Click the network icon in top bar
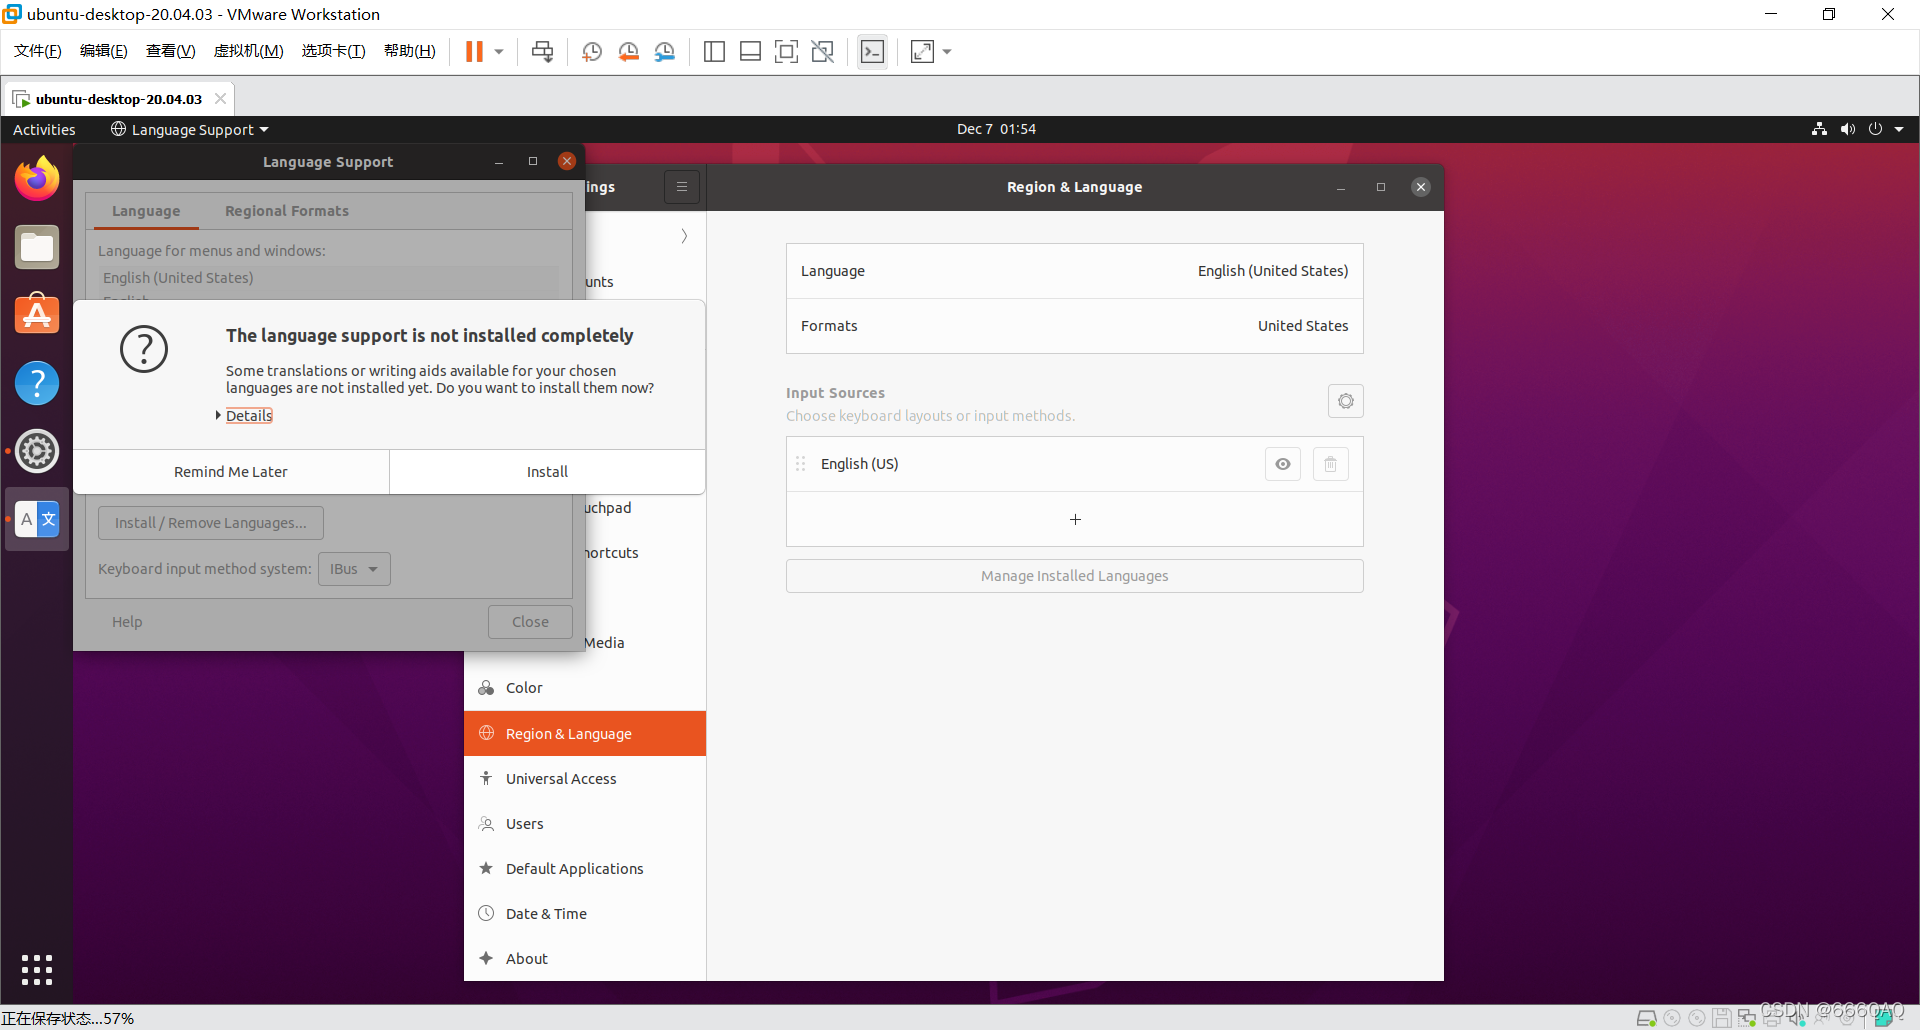Screen dimensions: 1920x1030 click(x=1819, y=129)
